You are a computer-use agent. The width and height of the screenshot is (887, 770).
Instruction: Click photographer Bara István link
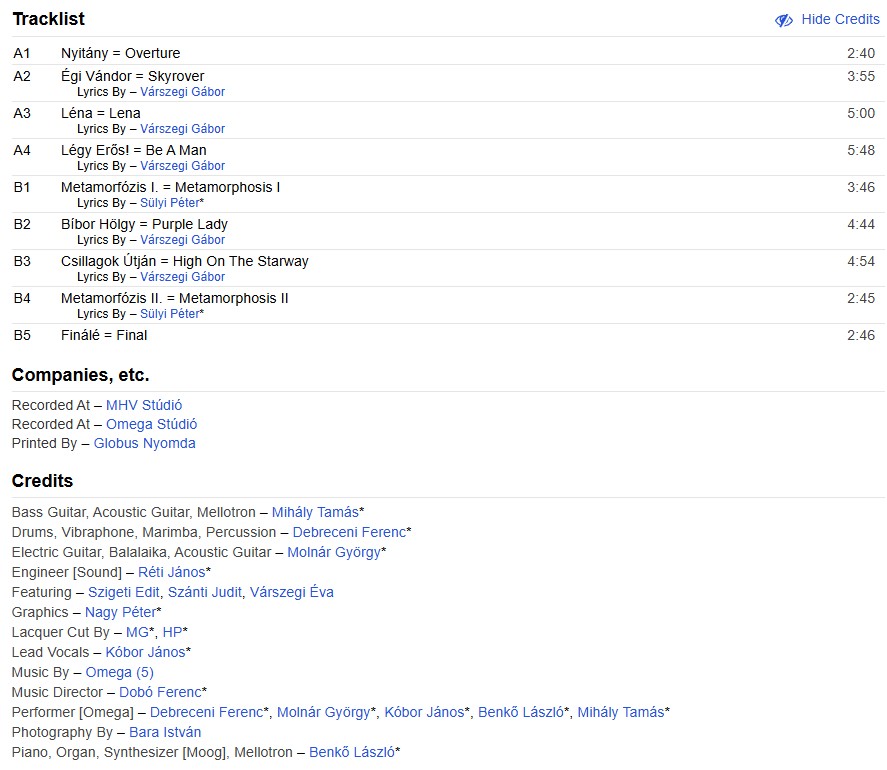coord(165,732)
